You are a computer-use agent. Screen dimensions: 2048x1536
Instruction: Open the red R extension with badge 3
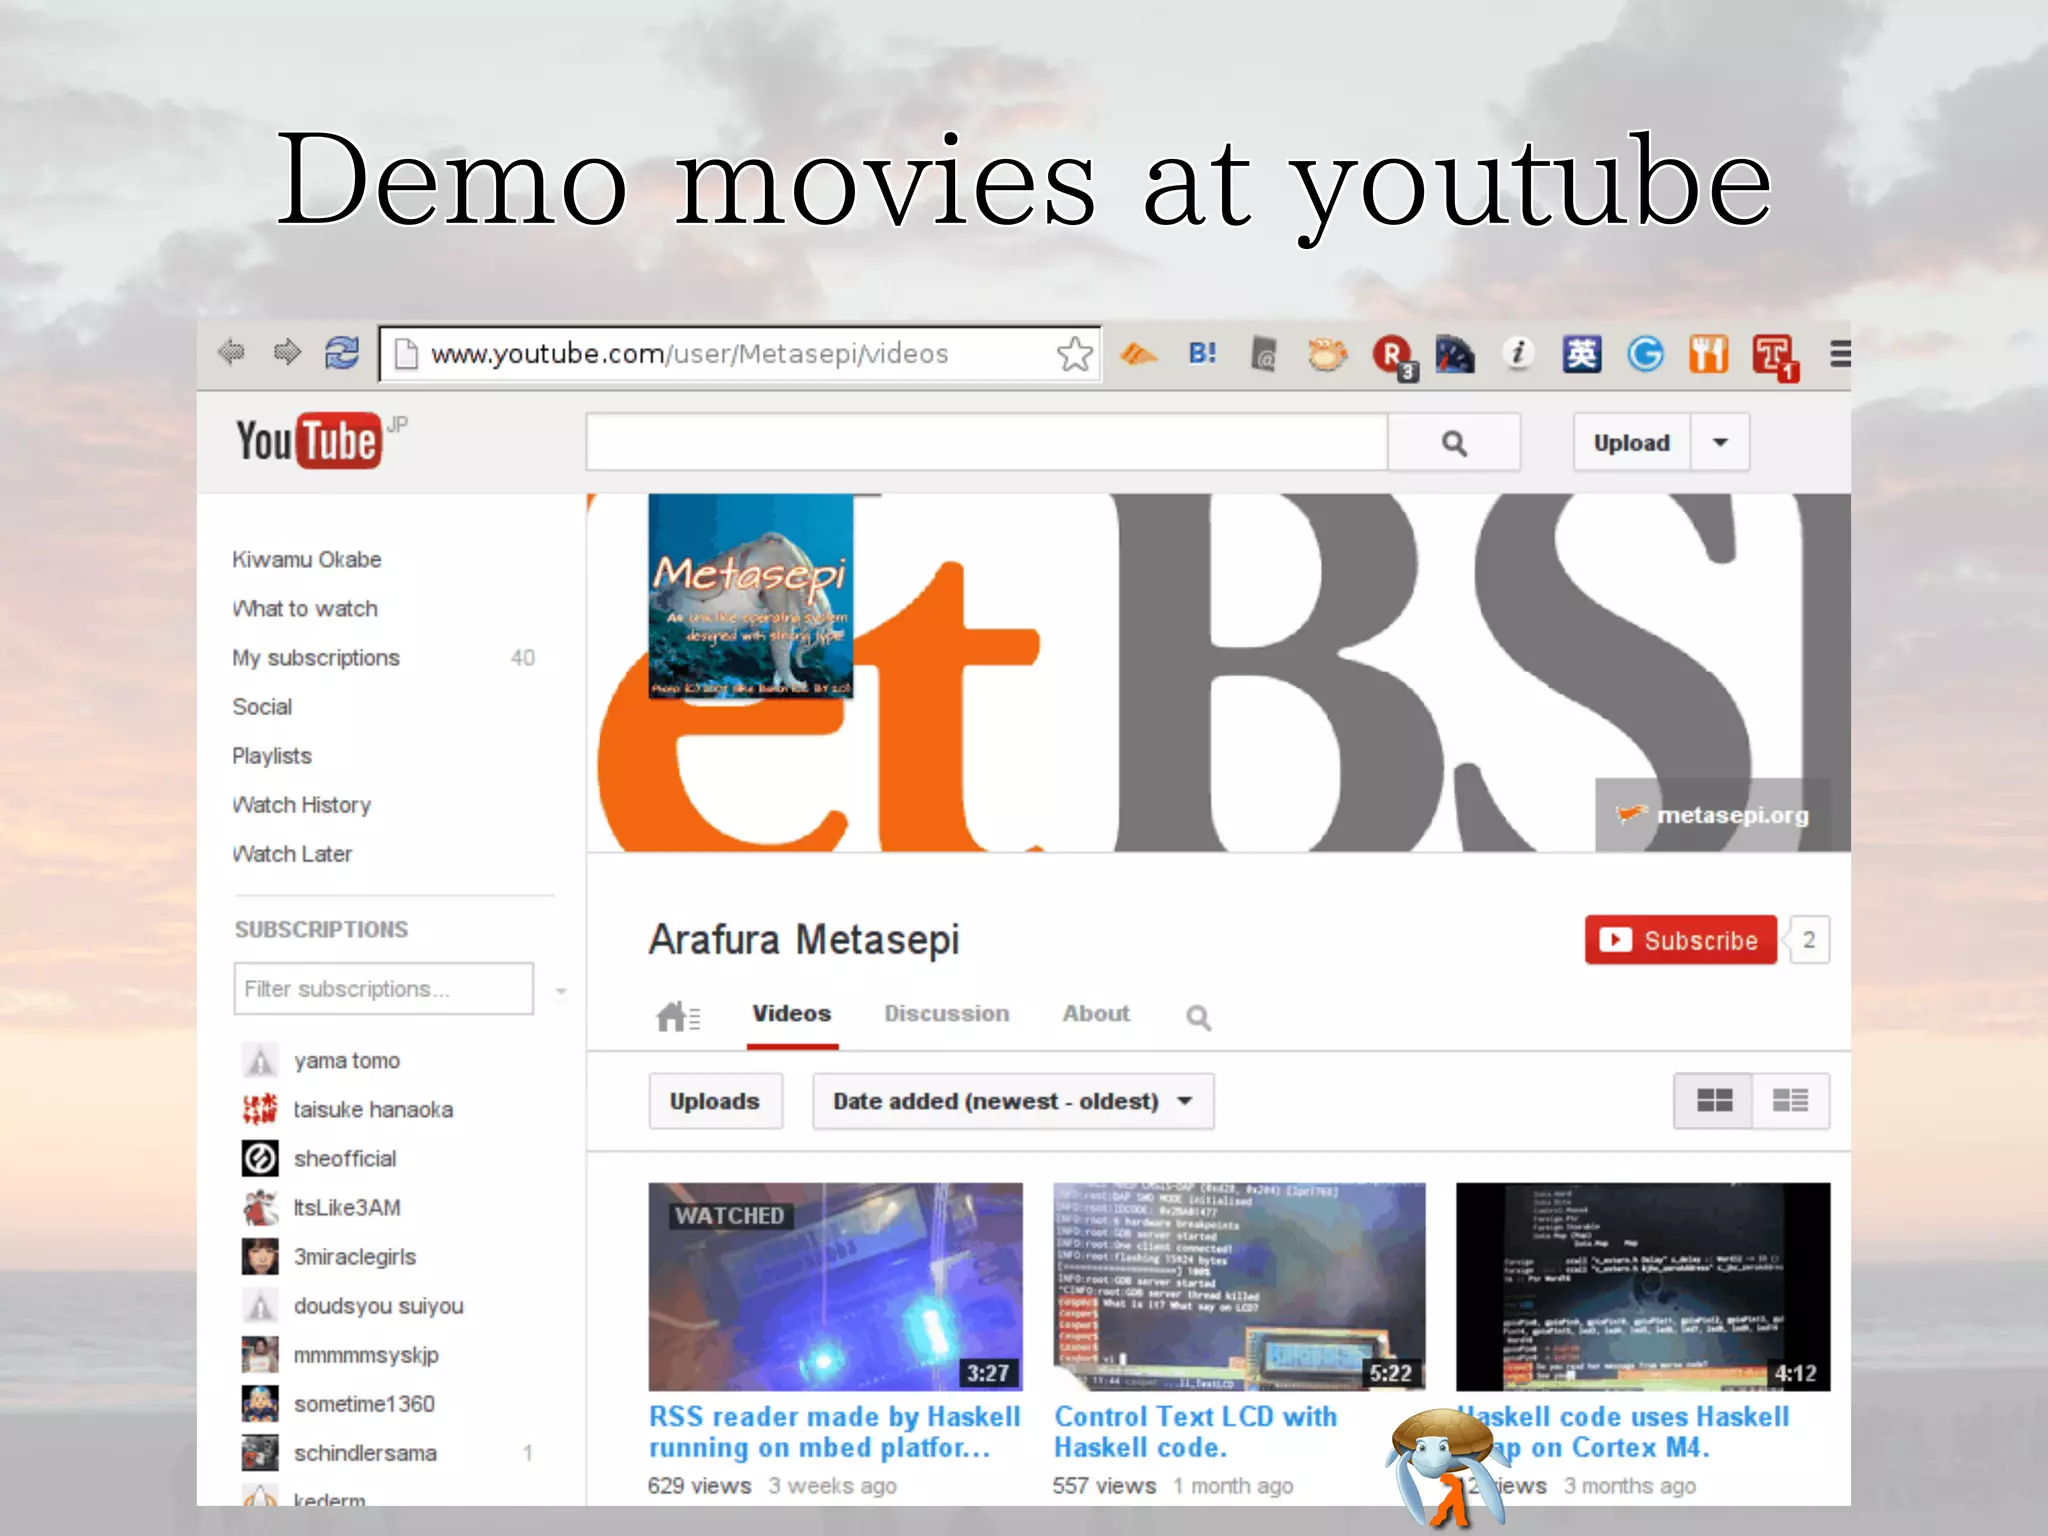[x=1394, y=356]
